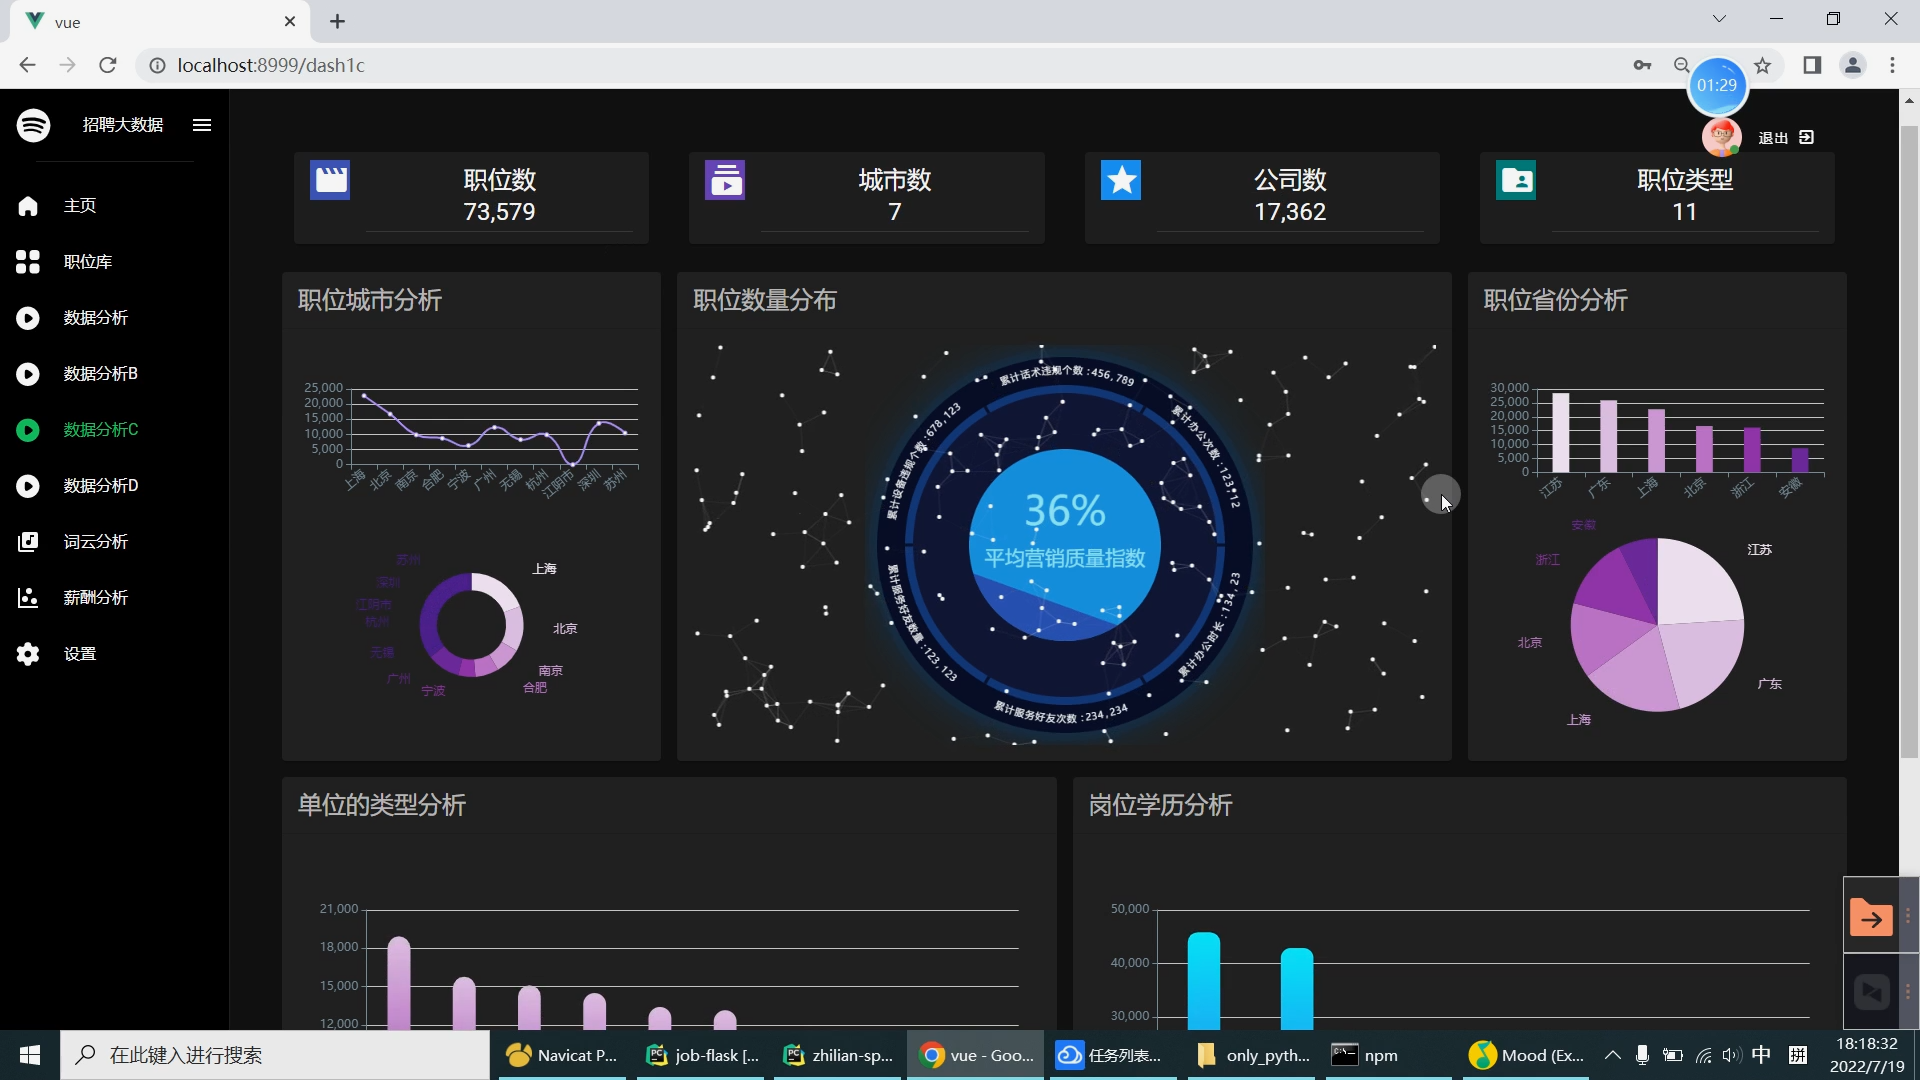Click the 职位数 clapperboard icon
This screenshot has width=1920, height=1080.
pos(330,181)
